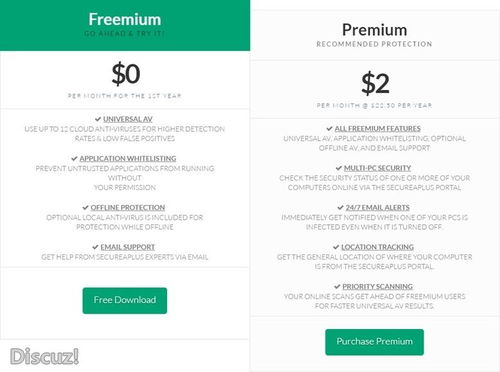Click the Purchase Premium button
Image resolution: width=500 pixels, height=372 pixels.
(x=374, y=342)
